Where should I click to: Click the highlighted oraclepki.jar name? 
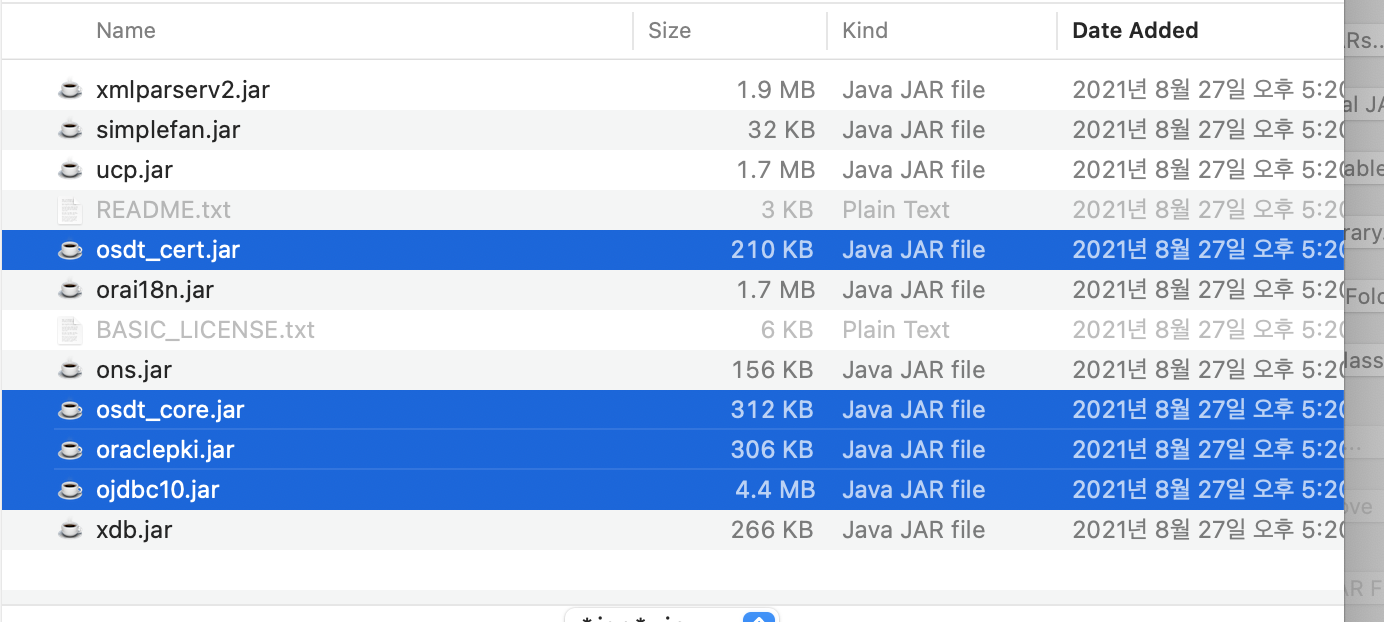[x=165, y=450]
